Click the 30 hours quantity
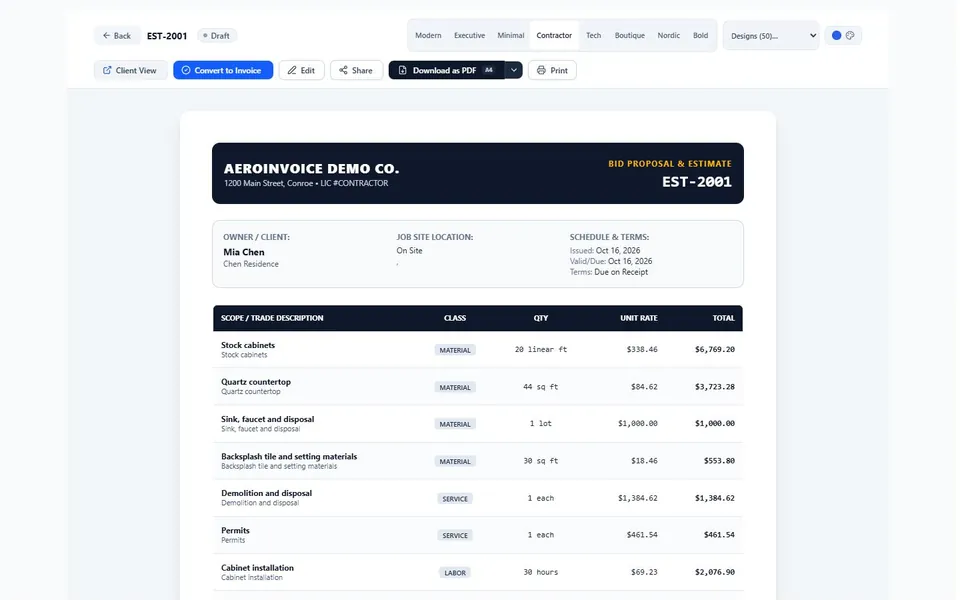960x600 pixels. point(541,572)
